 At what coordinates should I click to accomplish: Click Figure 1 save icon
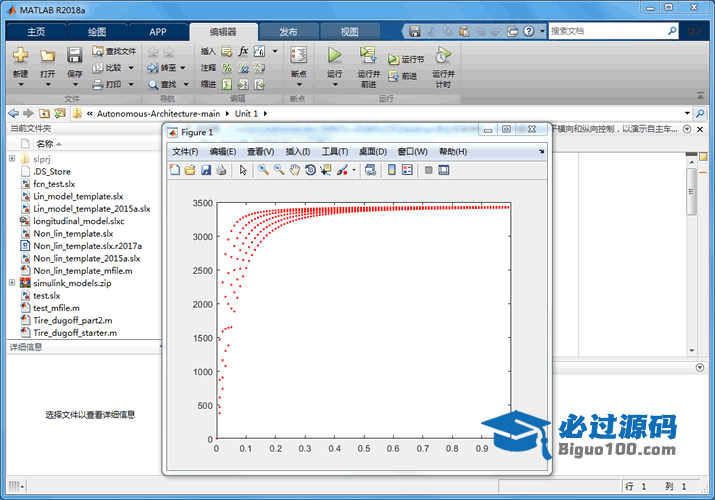[x=206, y=170]
